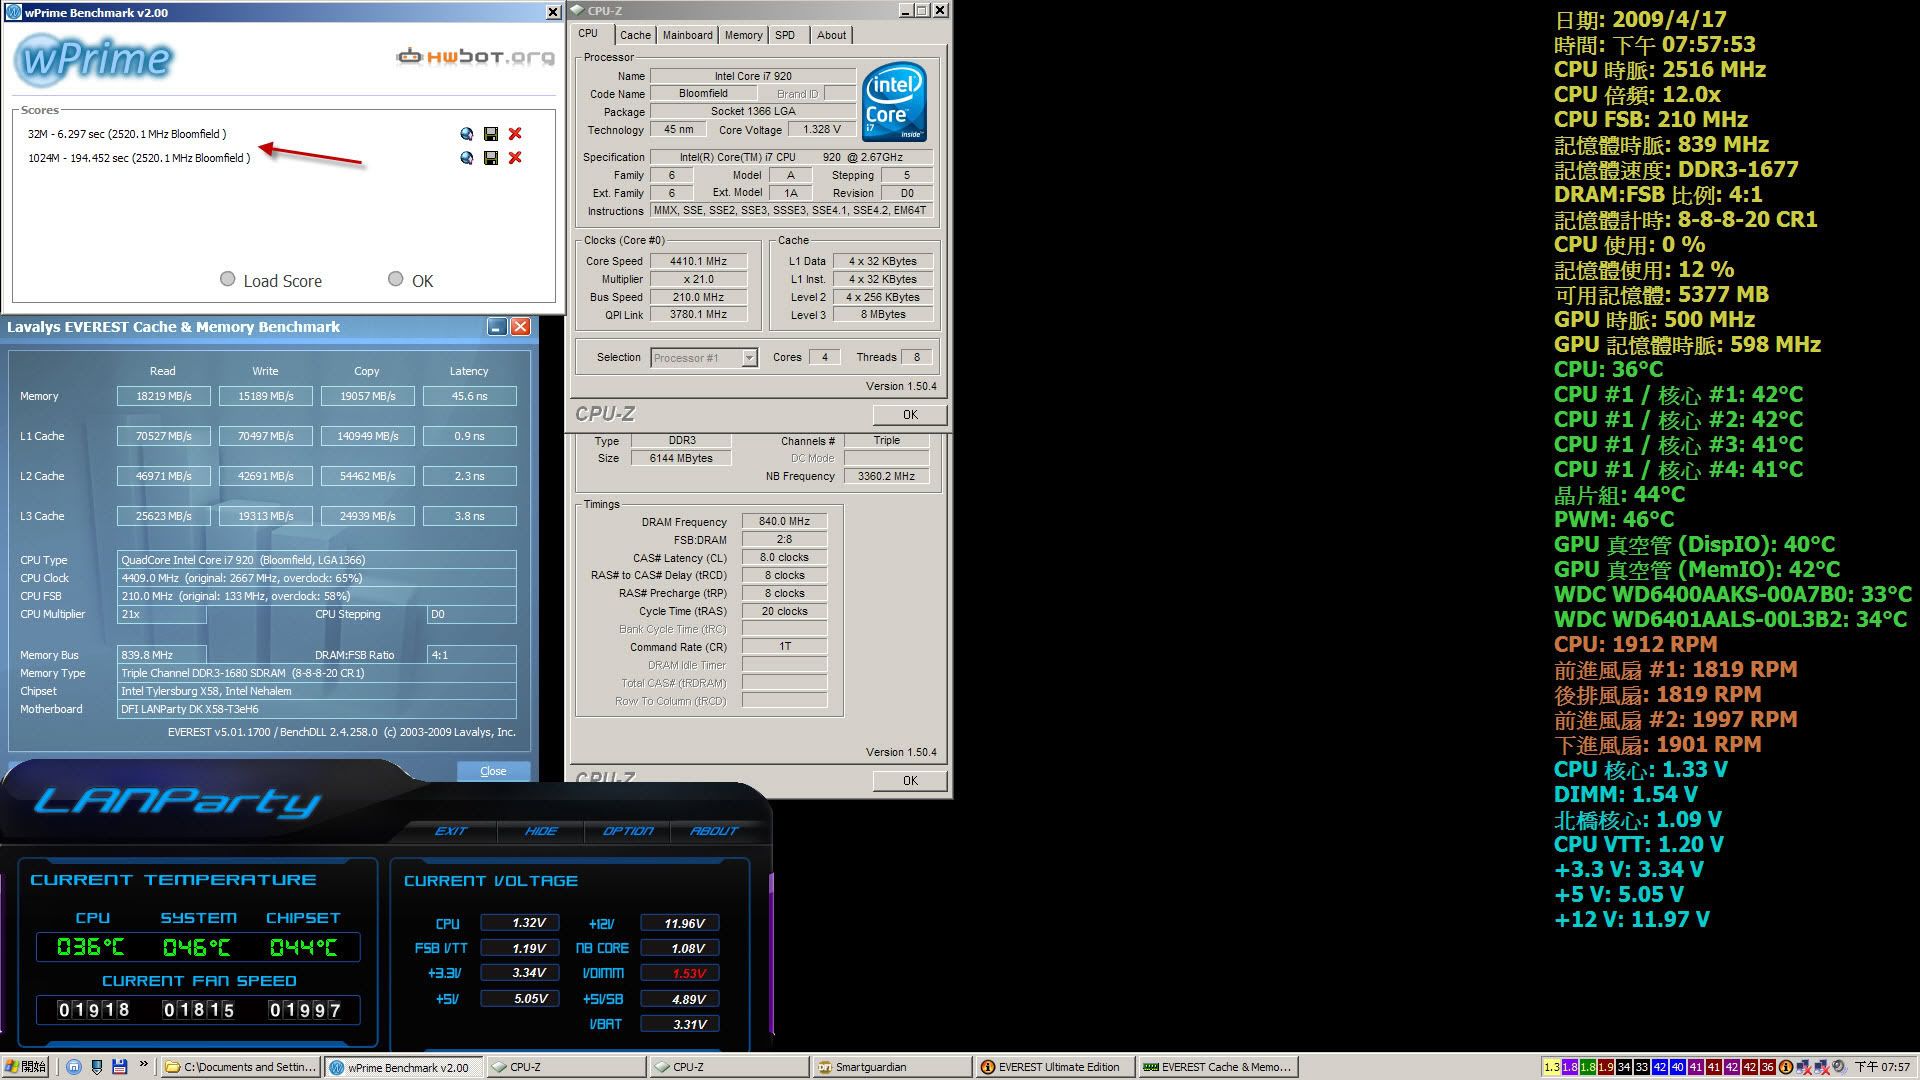This screenshot has width=1920, height=1080.
Task: Submit the 1024M score online via globe icon
Action: tap(467, 158)
